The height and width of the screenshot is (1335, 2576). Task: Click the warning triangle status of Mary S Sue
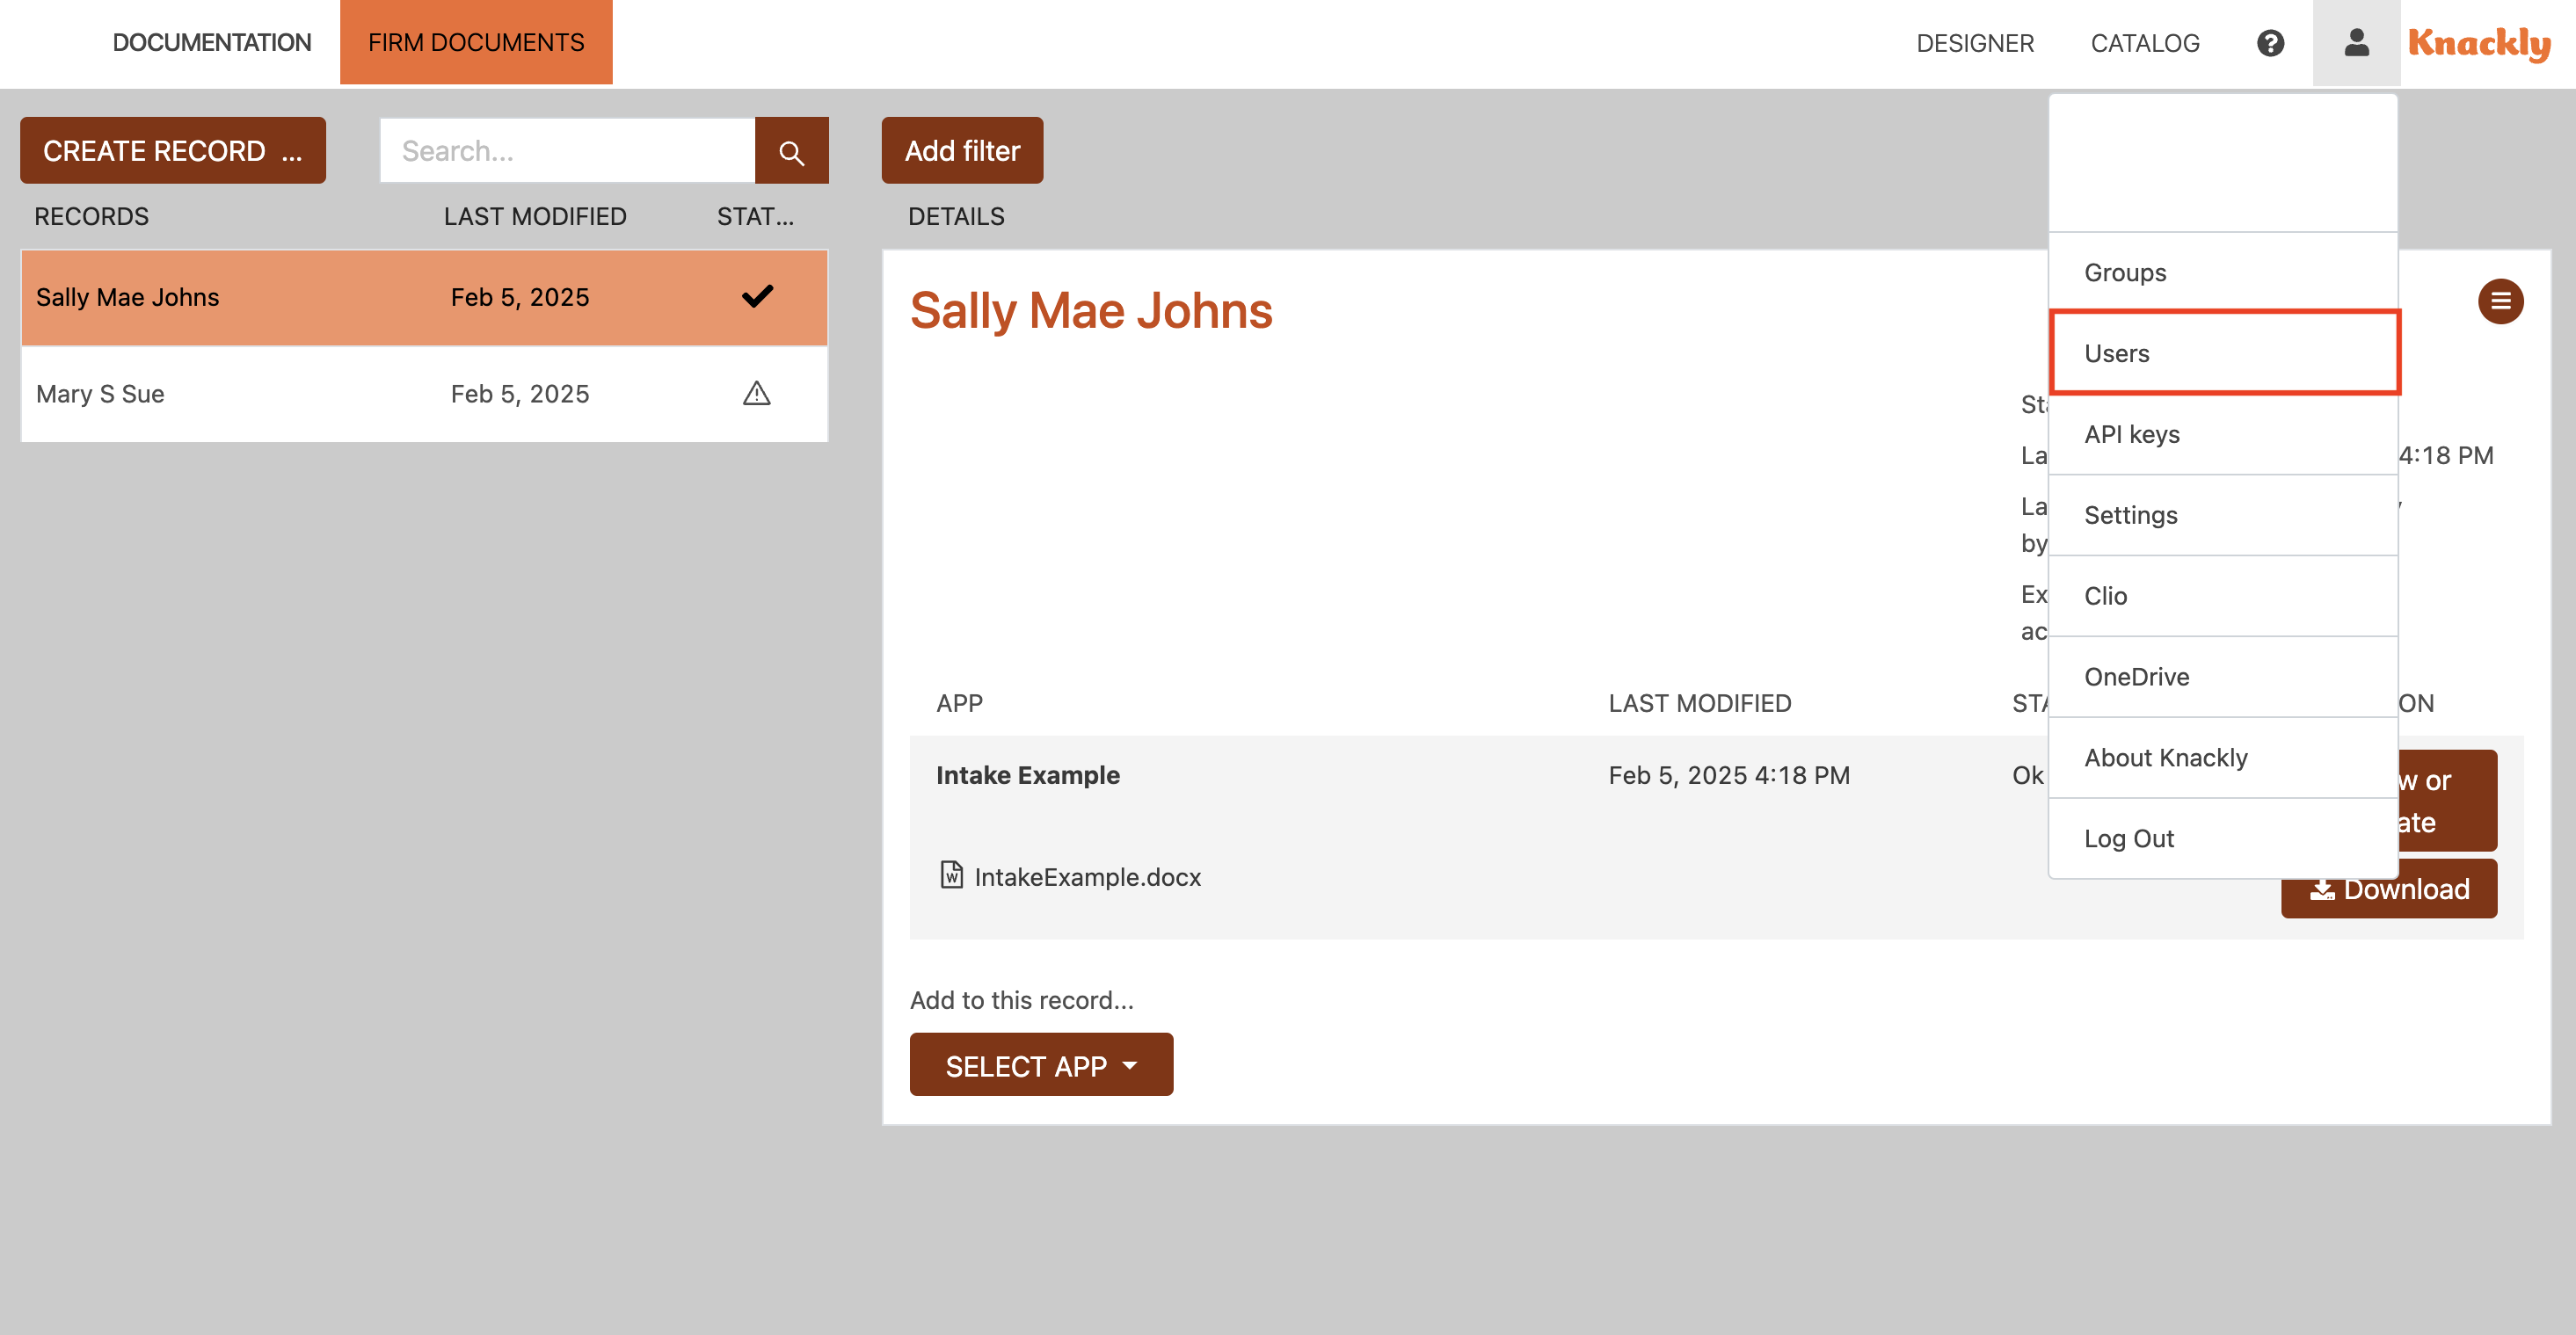click(757, 394)
